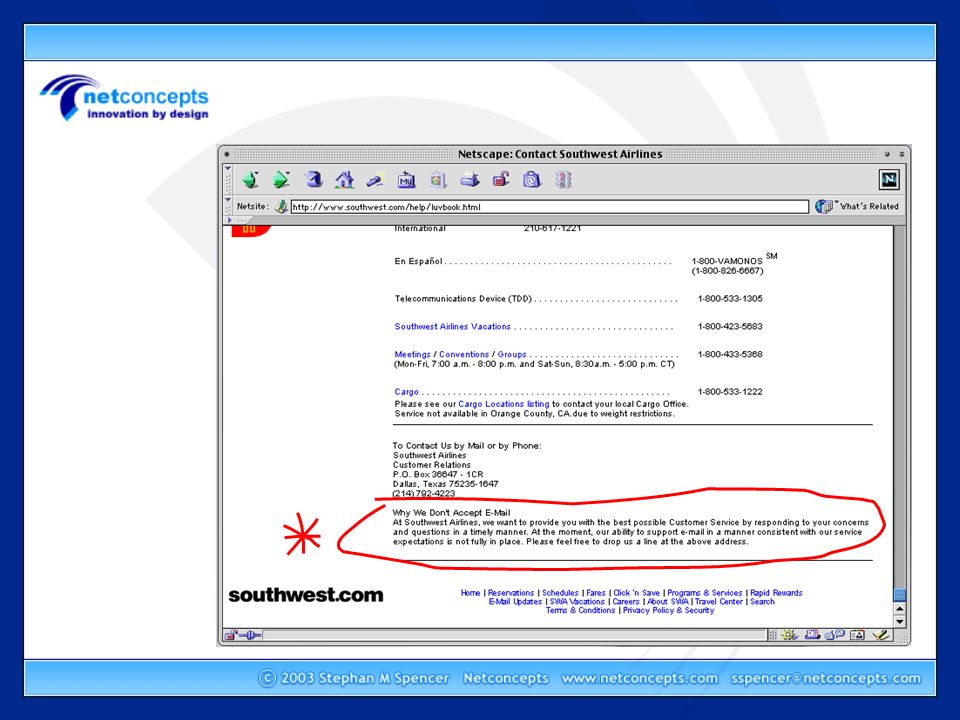This screenshot has width=960, height=720.
Task: Open the Security padlock icon
Action: pos(501,179)
